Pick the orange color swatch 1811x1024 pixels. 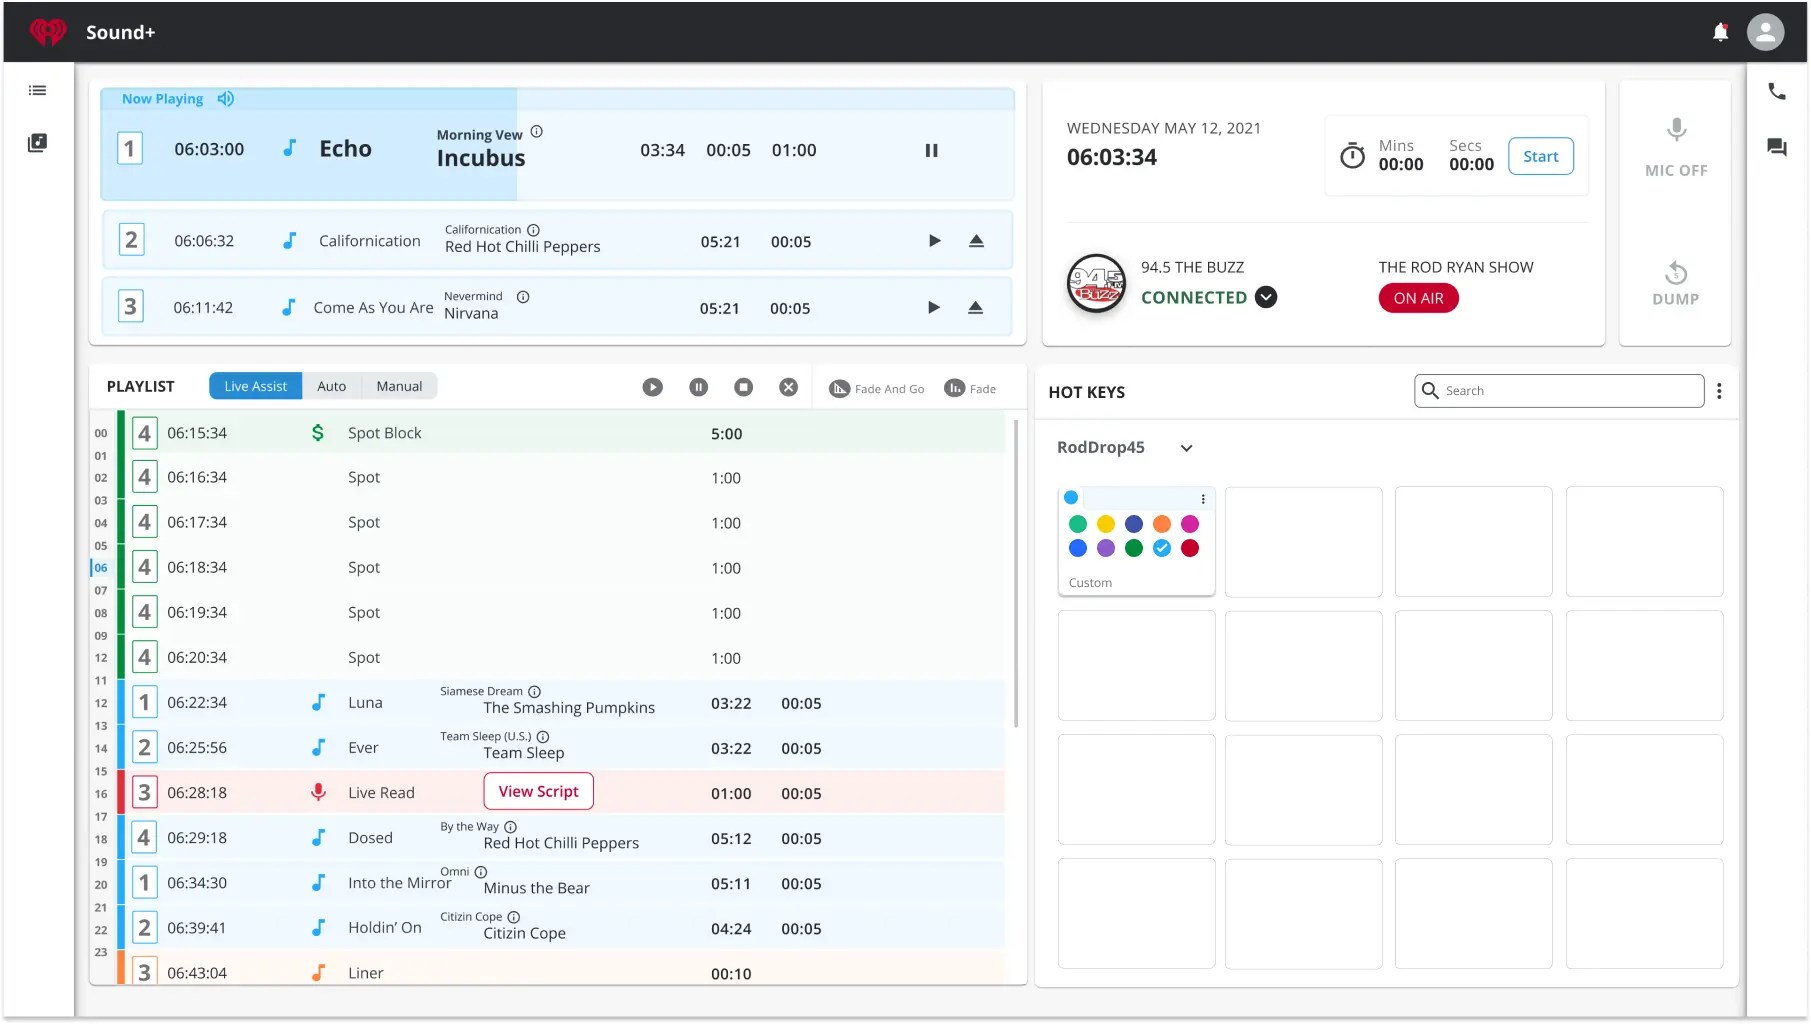coord(1161,524)
